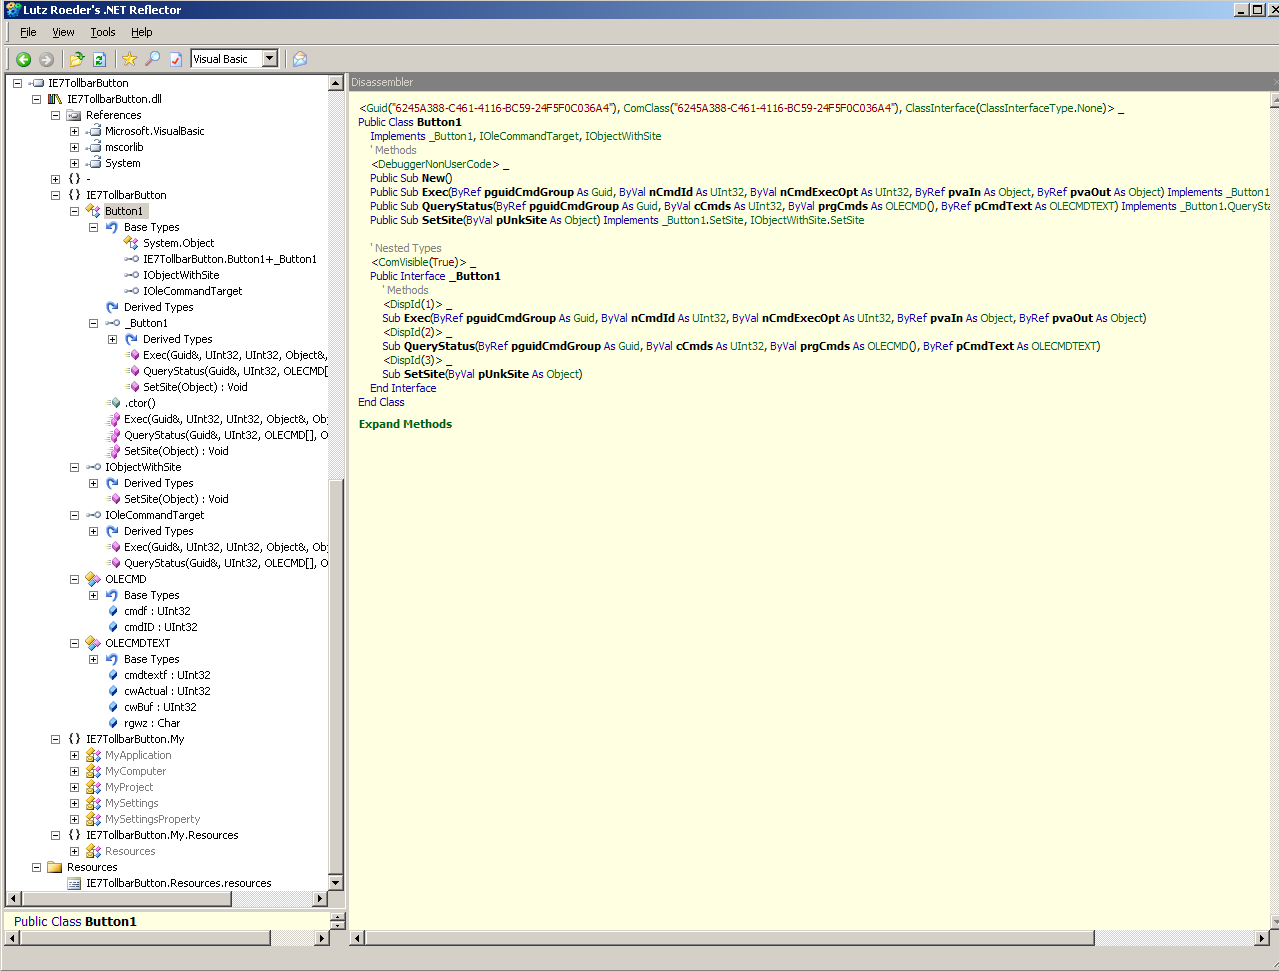This screenshot has width=1279, height=972.
Task: Click the Bookmarks star icon
Action: (x=129, y=60)
